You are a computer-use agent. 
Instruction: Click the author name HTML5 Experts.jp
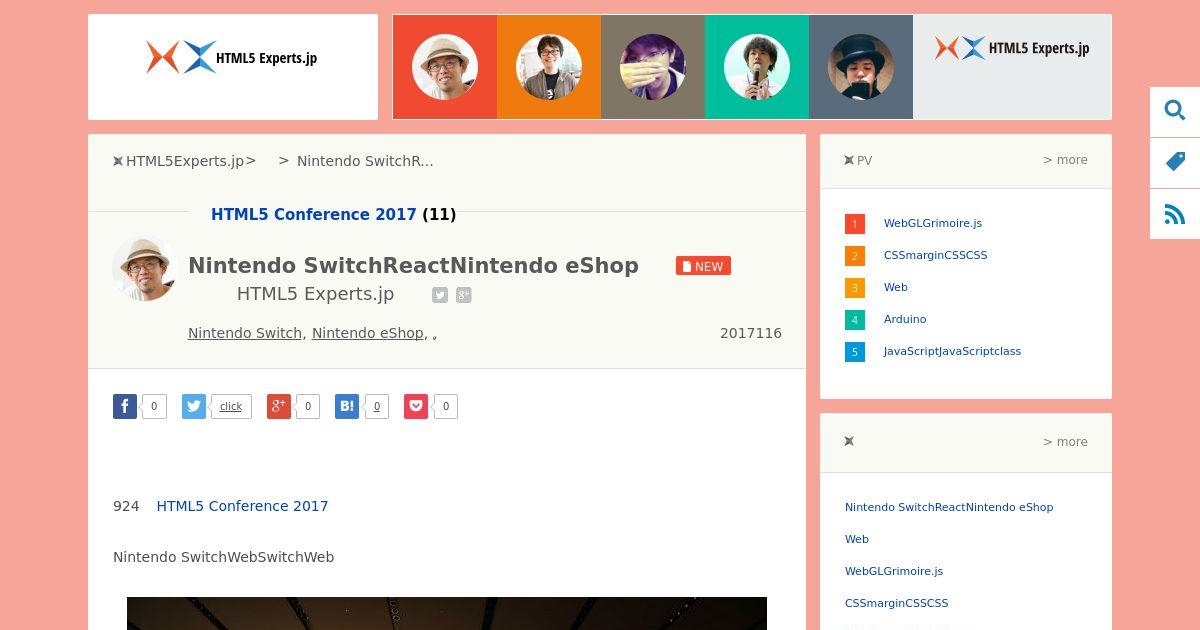click(x=315, y=294)
